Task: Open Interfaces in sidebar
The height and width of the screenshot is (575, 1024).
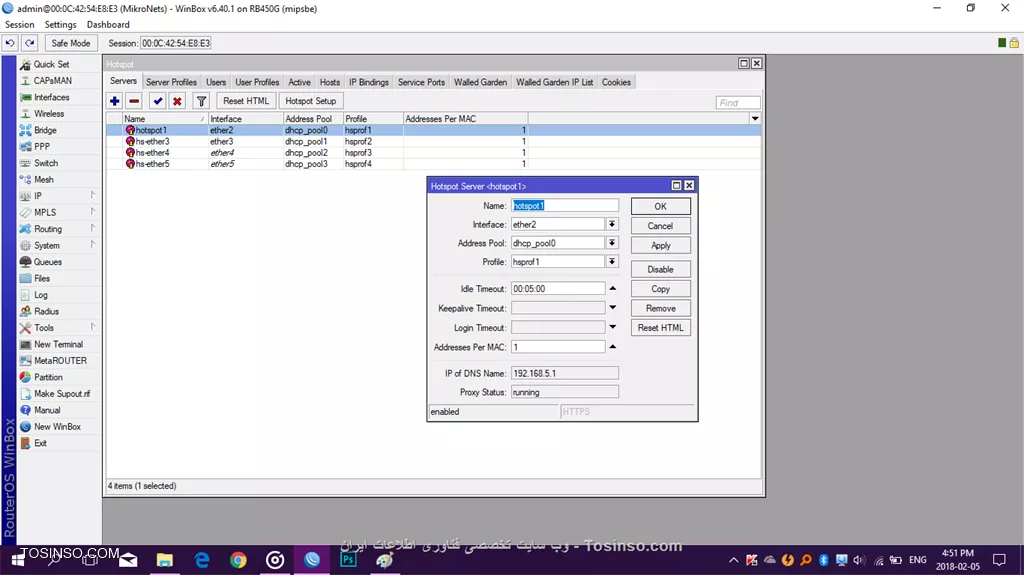Action: tap(52, 97)
